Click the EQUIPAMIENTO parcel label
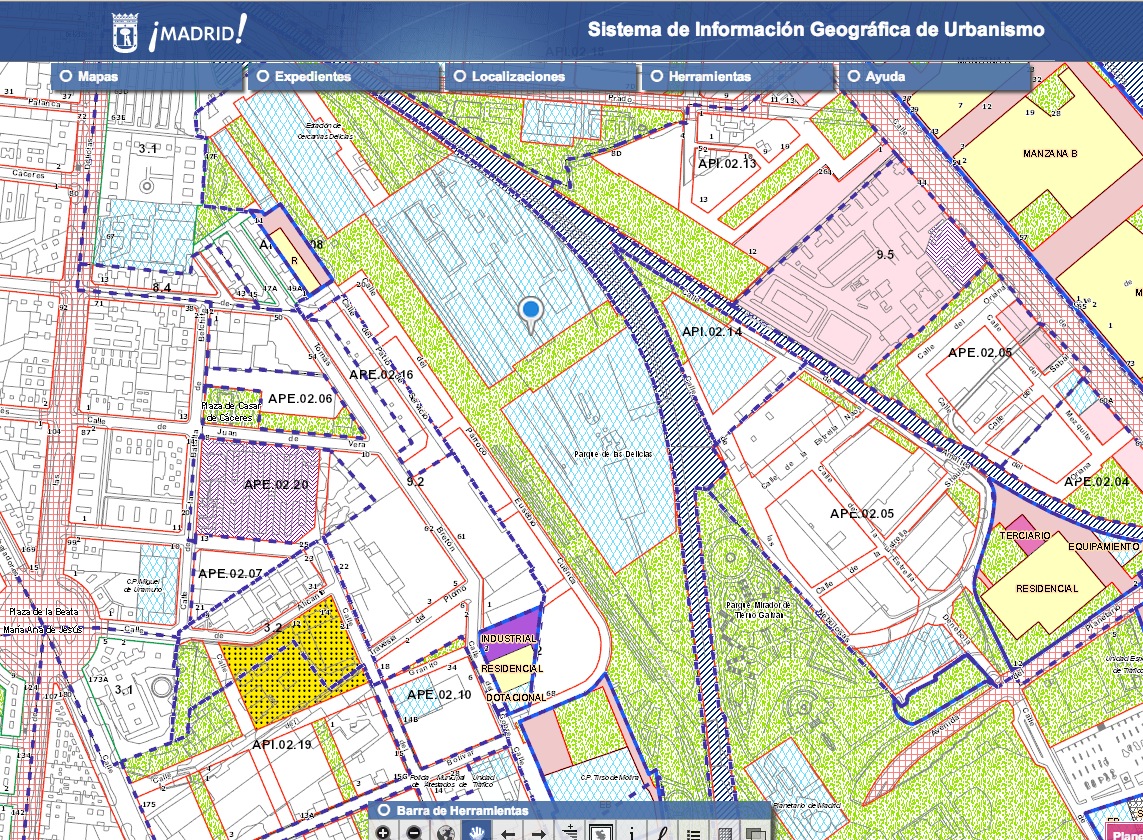This screenshot has height=840, width=1143. click(1104, 547)
